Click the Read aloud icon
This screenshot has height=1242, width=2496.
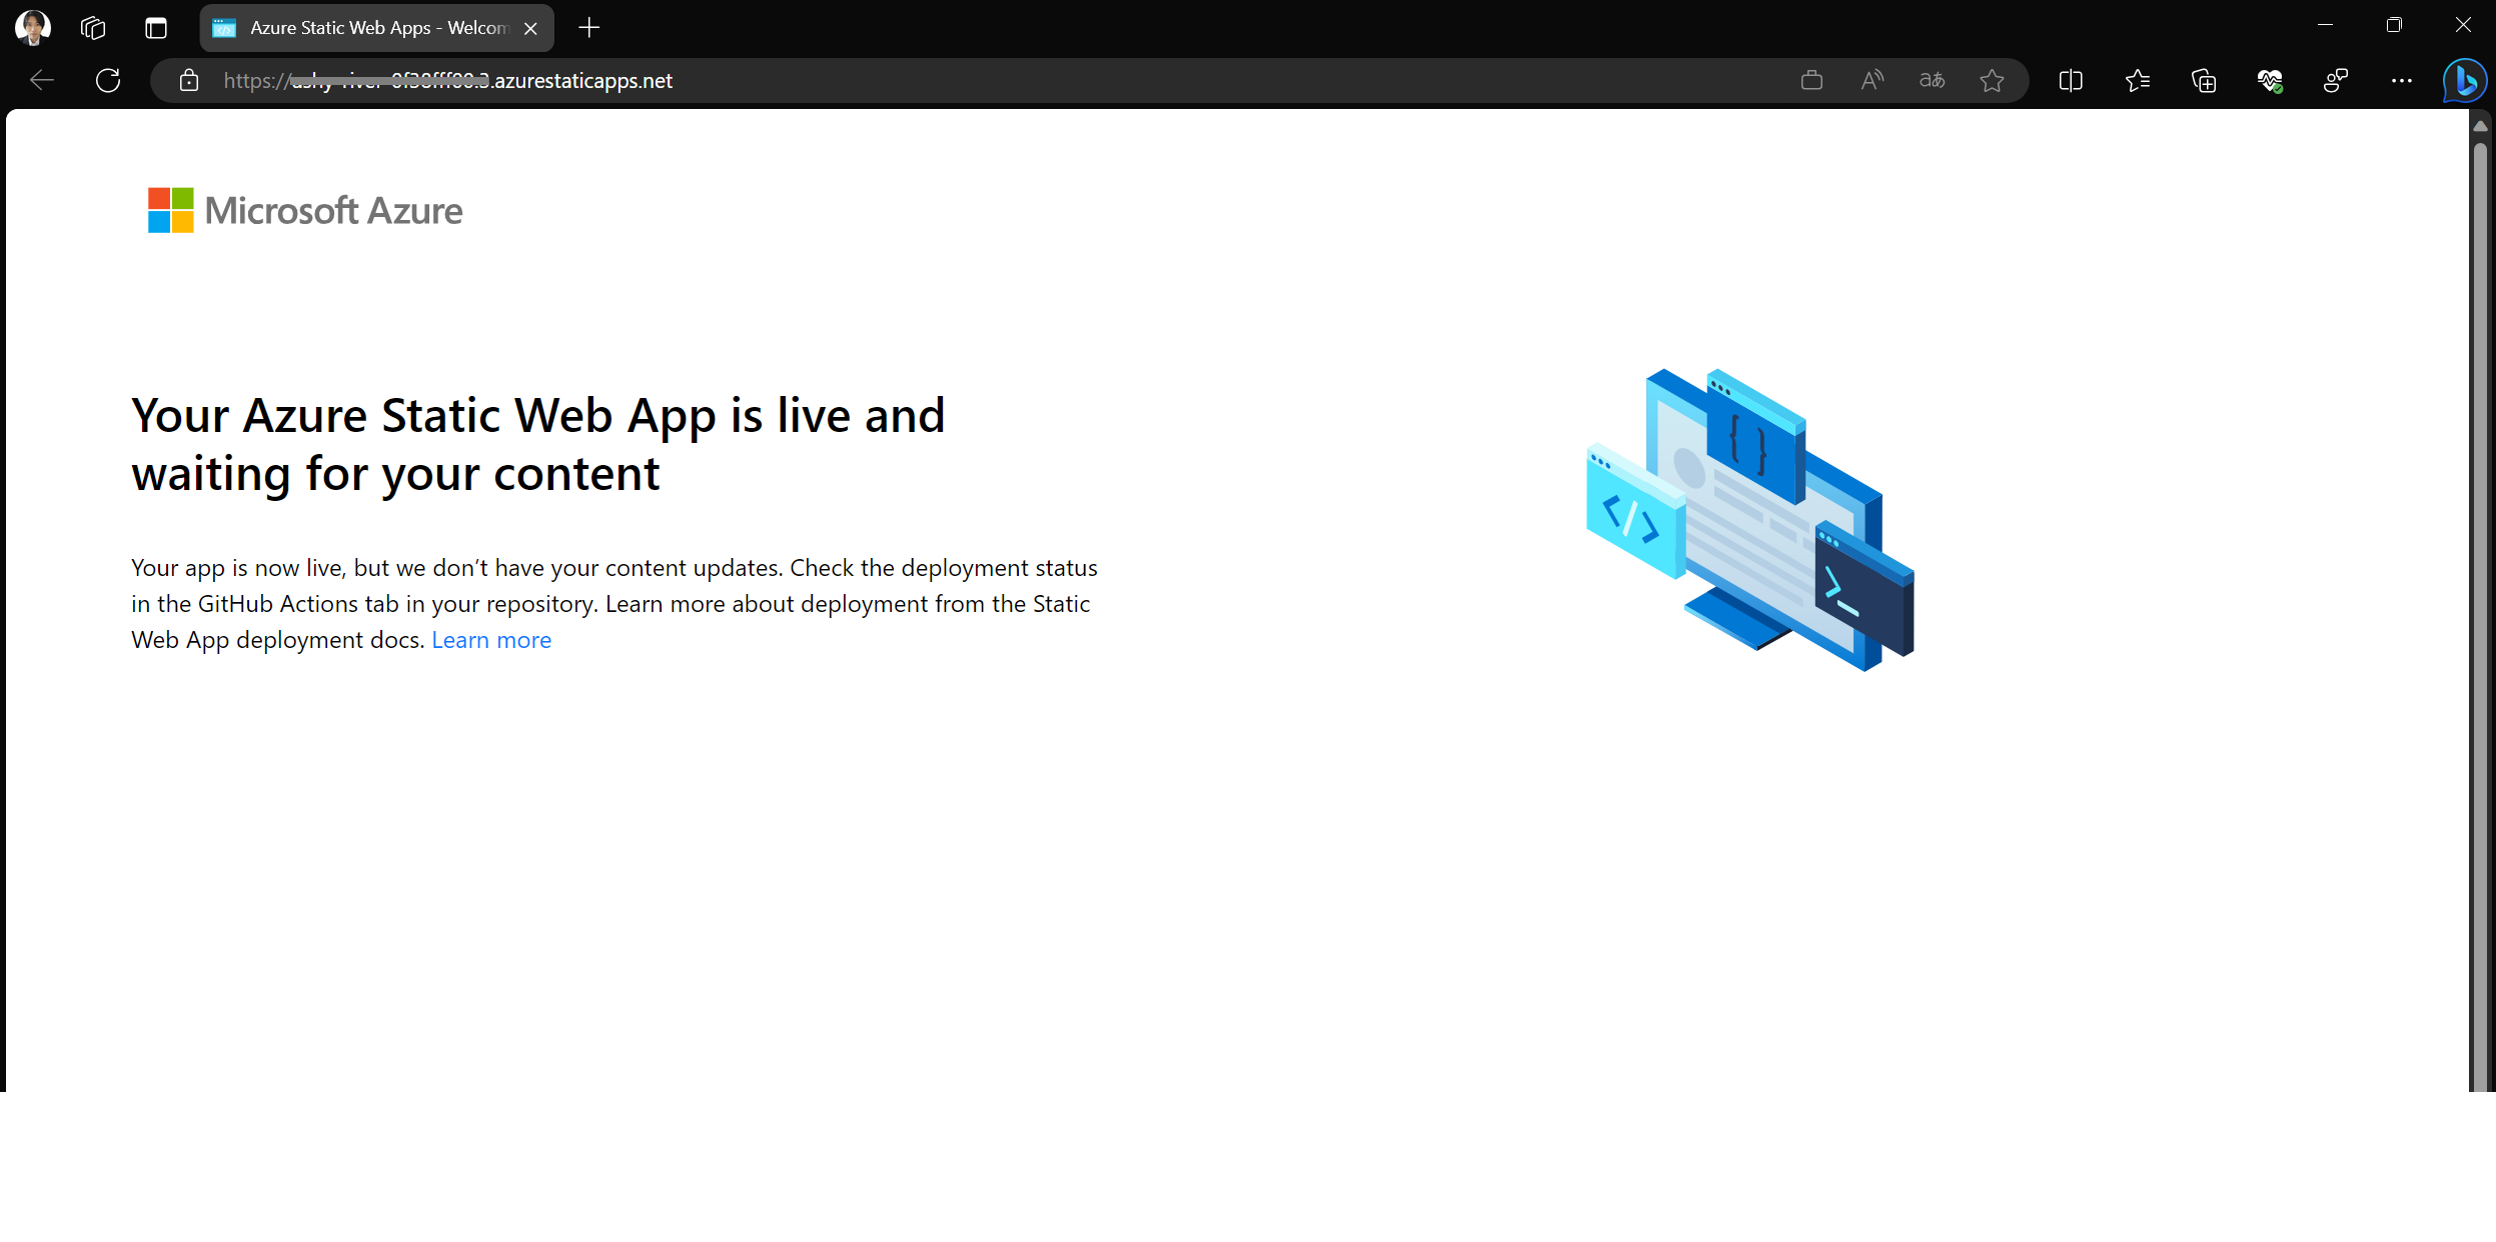pyautogui.click(x=1872, y=80)
